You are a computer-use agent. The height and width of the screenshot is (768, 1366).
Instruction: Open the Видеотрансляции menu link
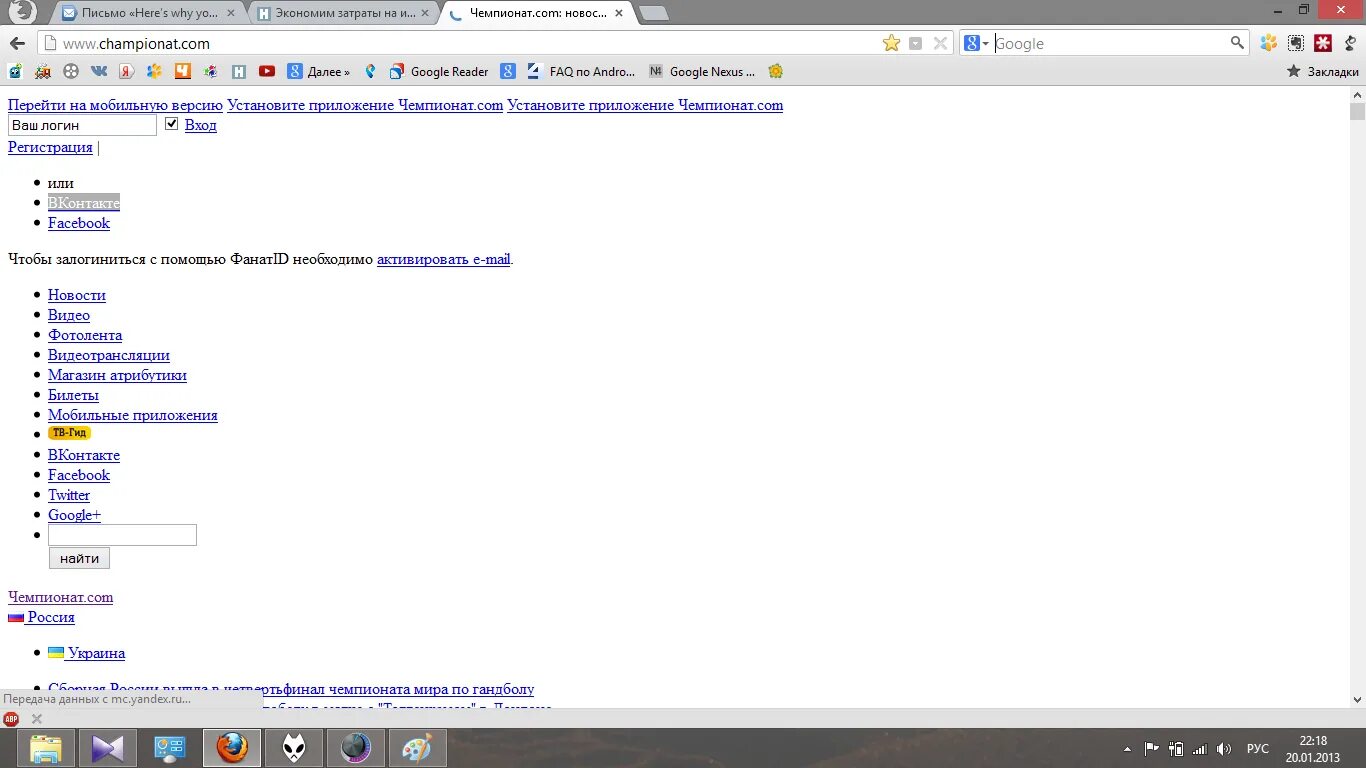tap(109, 355)
